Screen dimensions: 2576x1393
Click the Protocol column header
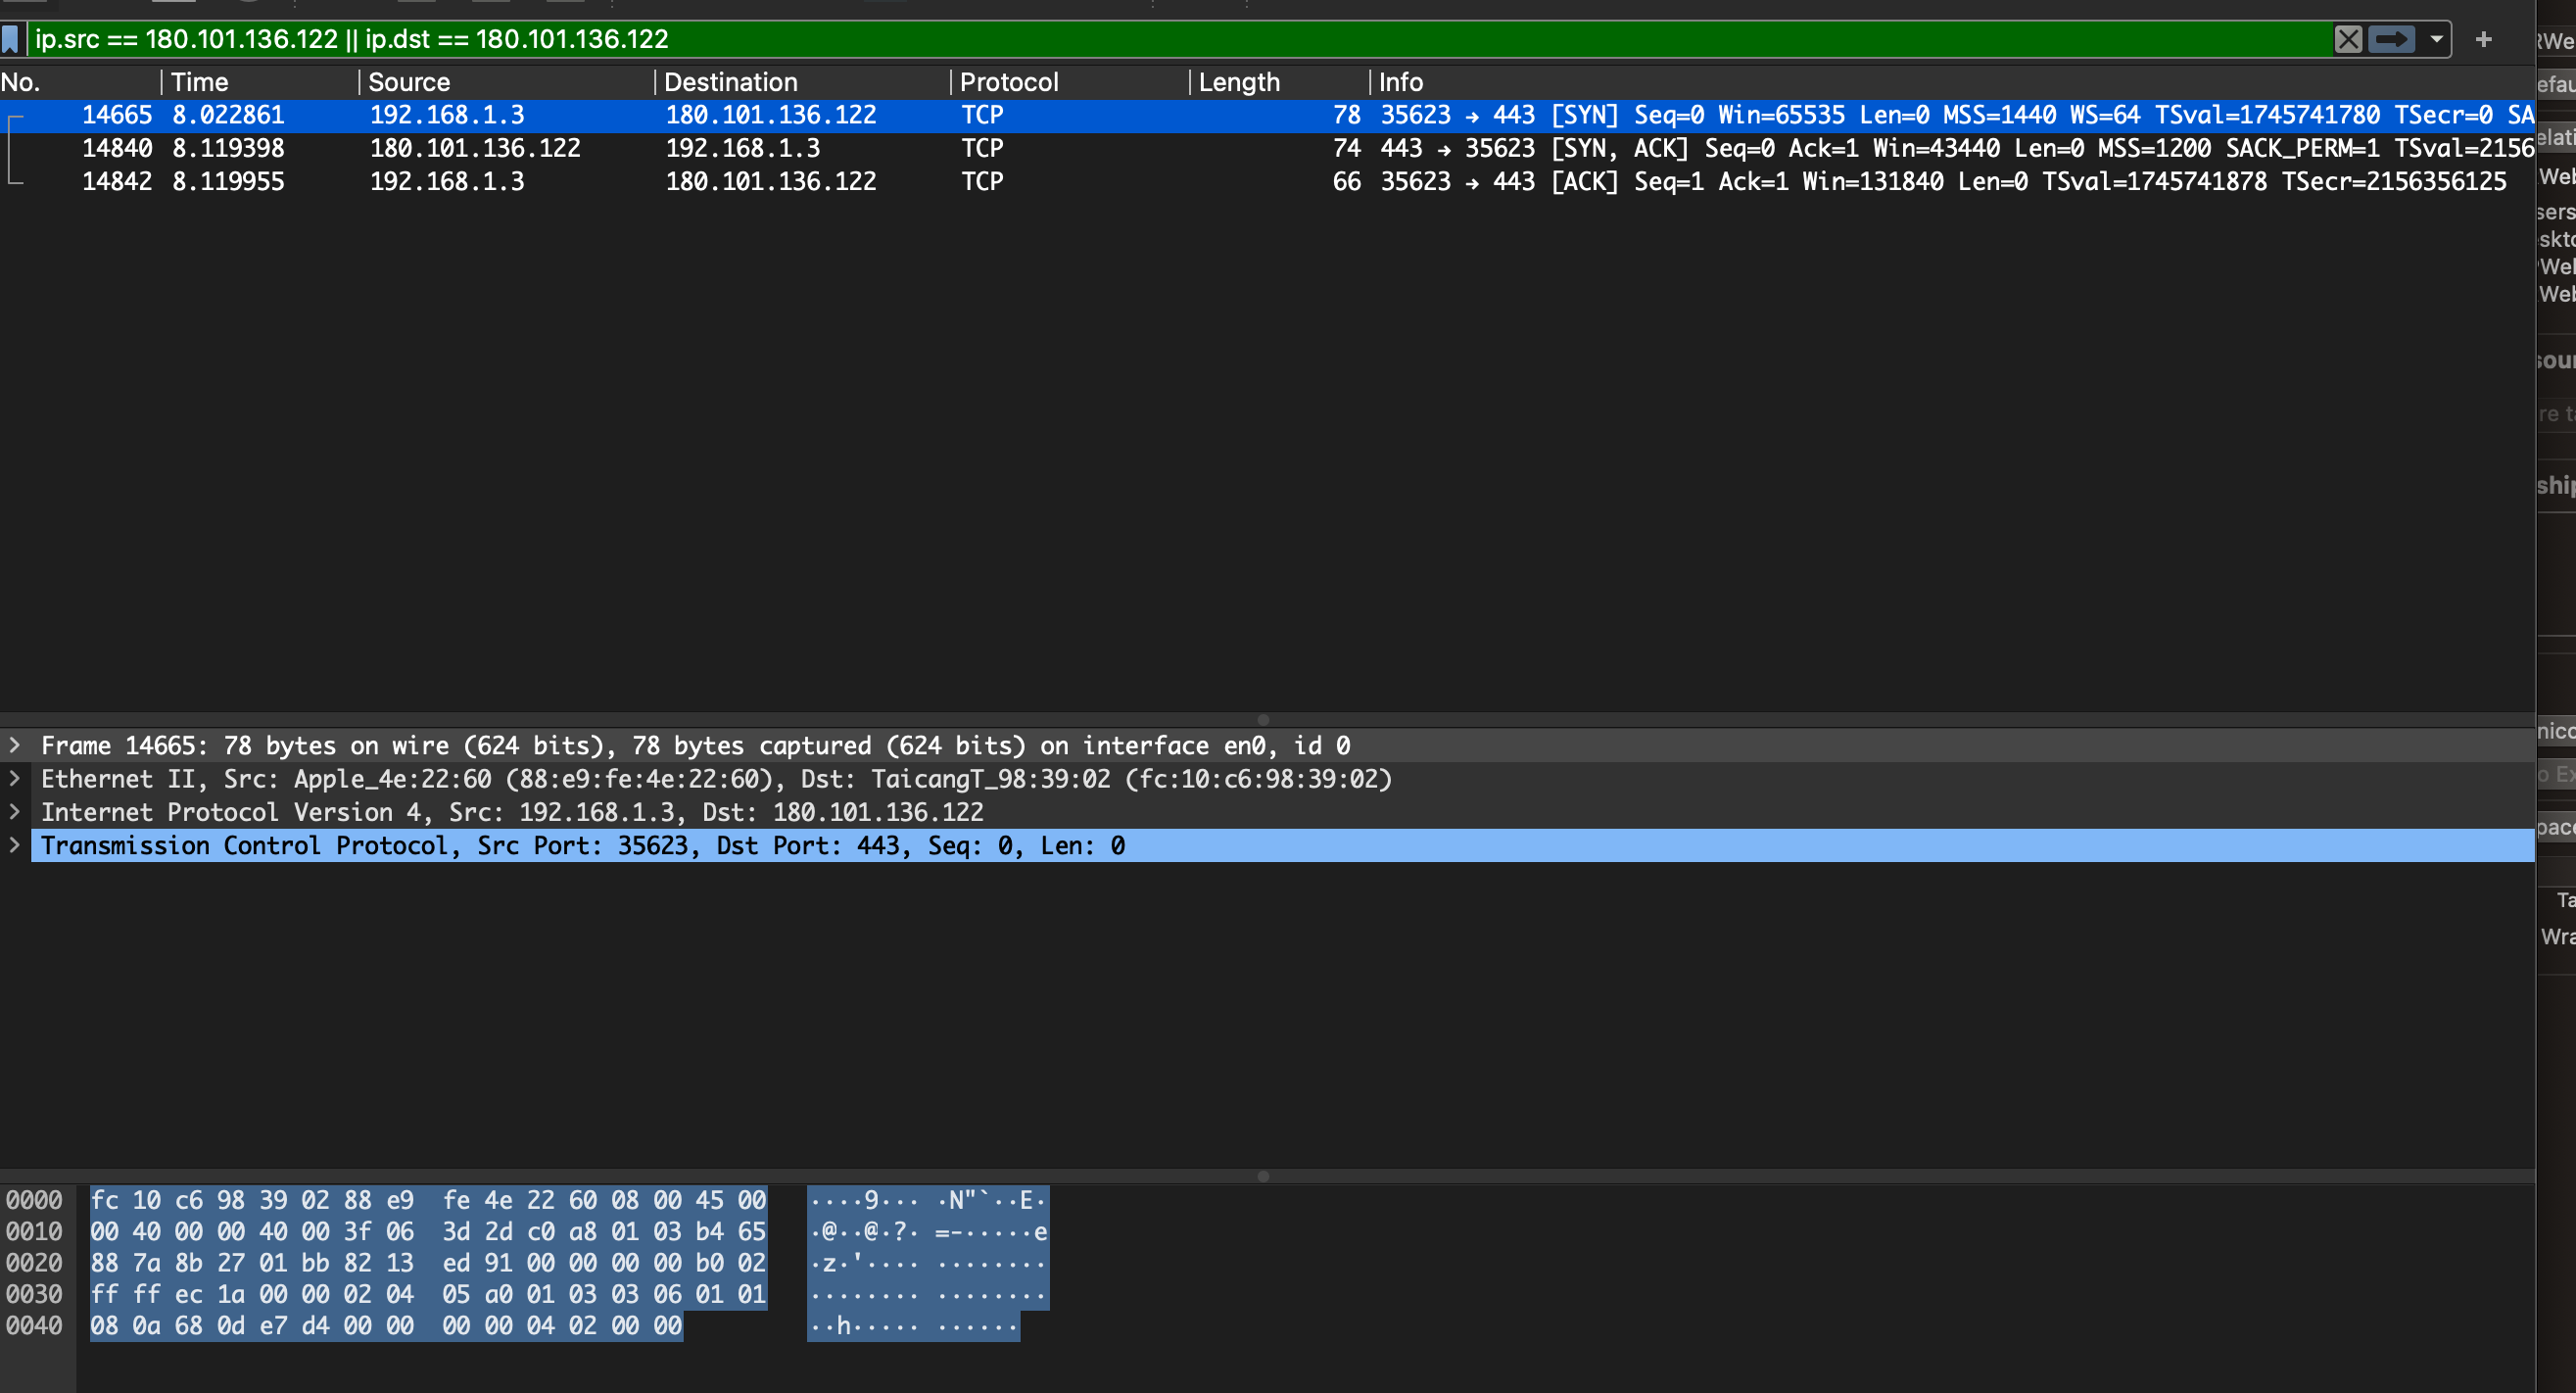pos(1008,82)
